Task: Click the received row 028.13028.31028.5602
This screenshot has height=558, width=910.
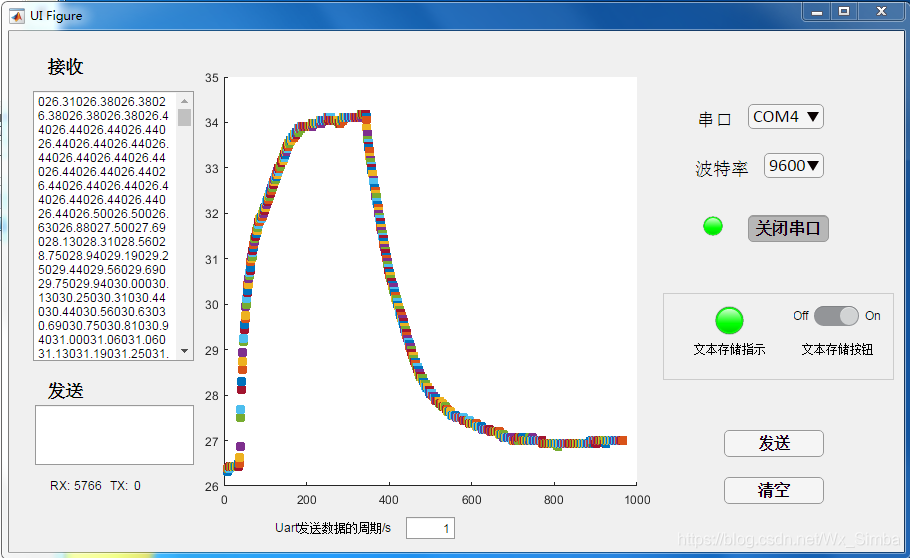Action: [102, 242]
